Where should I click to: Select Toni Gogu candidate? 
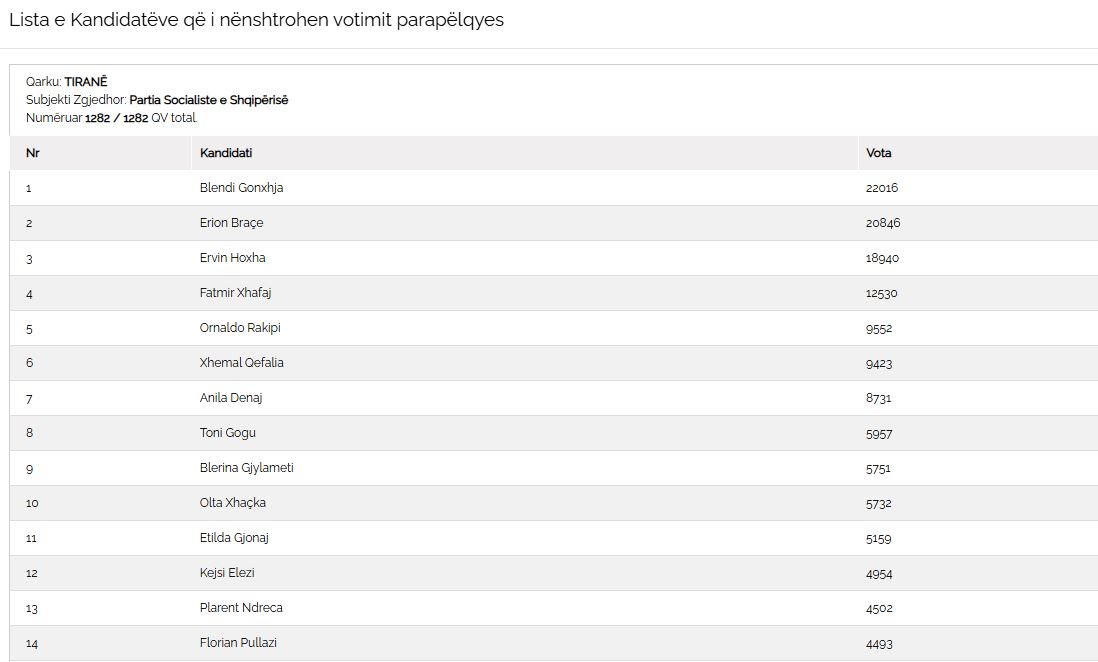pos(228,433)
